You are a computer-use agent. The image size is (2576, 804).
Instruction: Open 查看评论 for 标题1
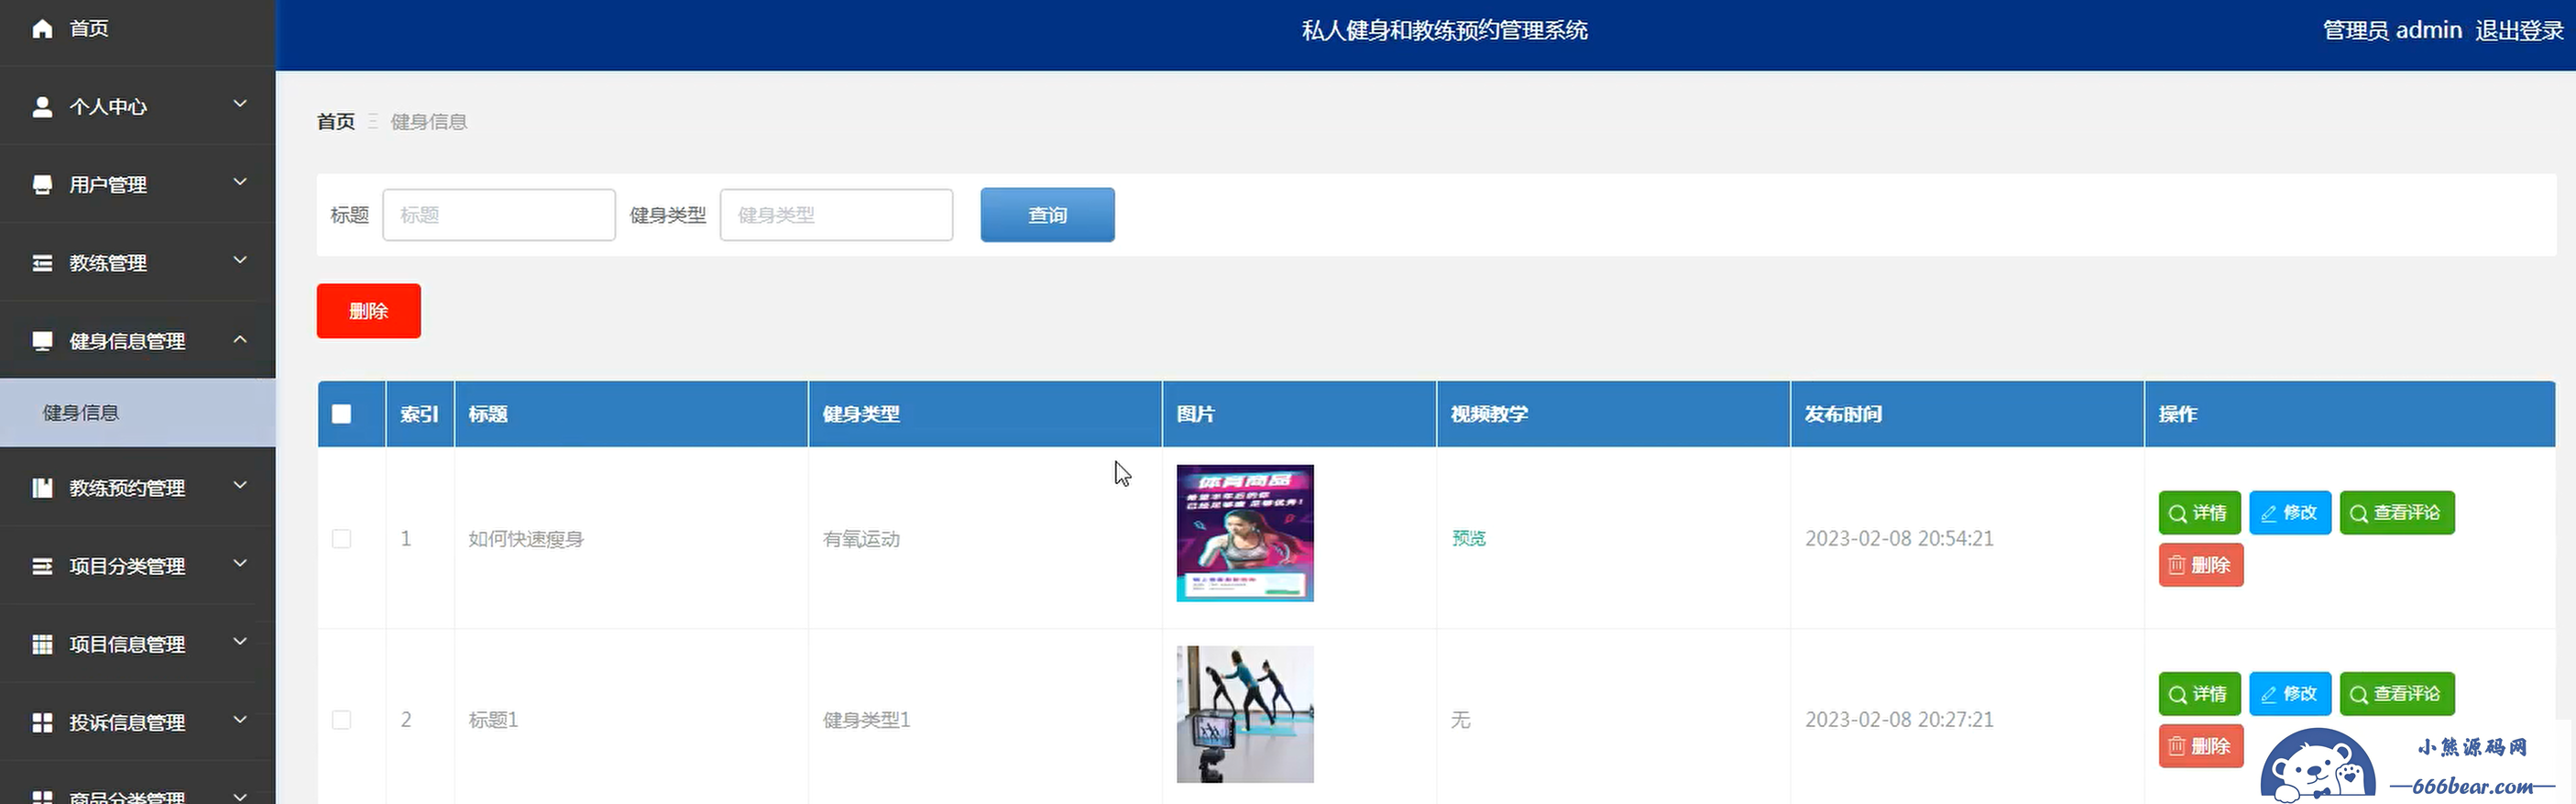point(2397,694)
